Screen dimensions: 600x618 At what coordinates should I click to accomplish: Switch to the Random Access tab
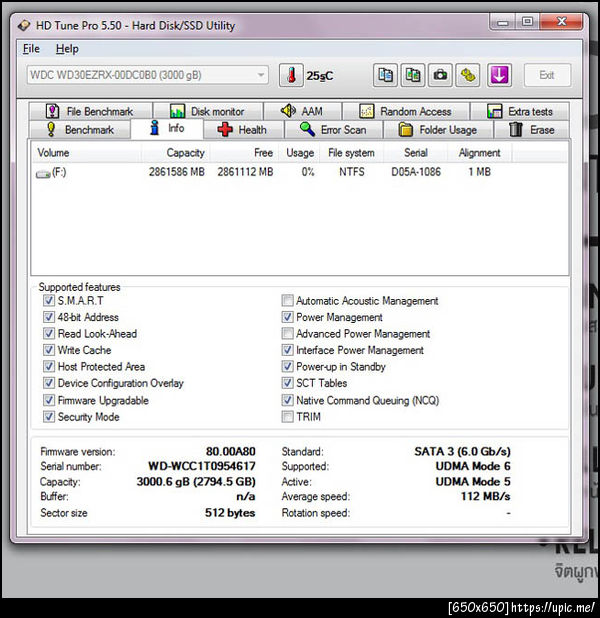(x=406, y=111)
